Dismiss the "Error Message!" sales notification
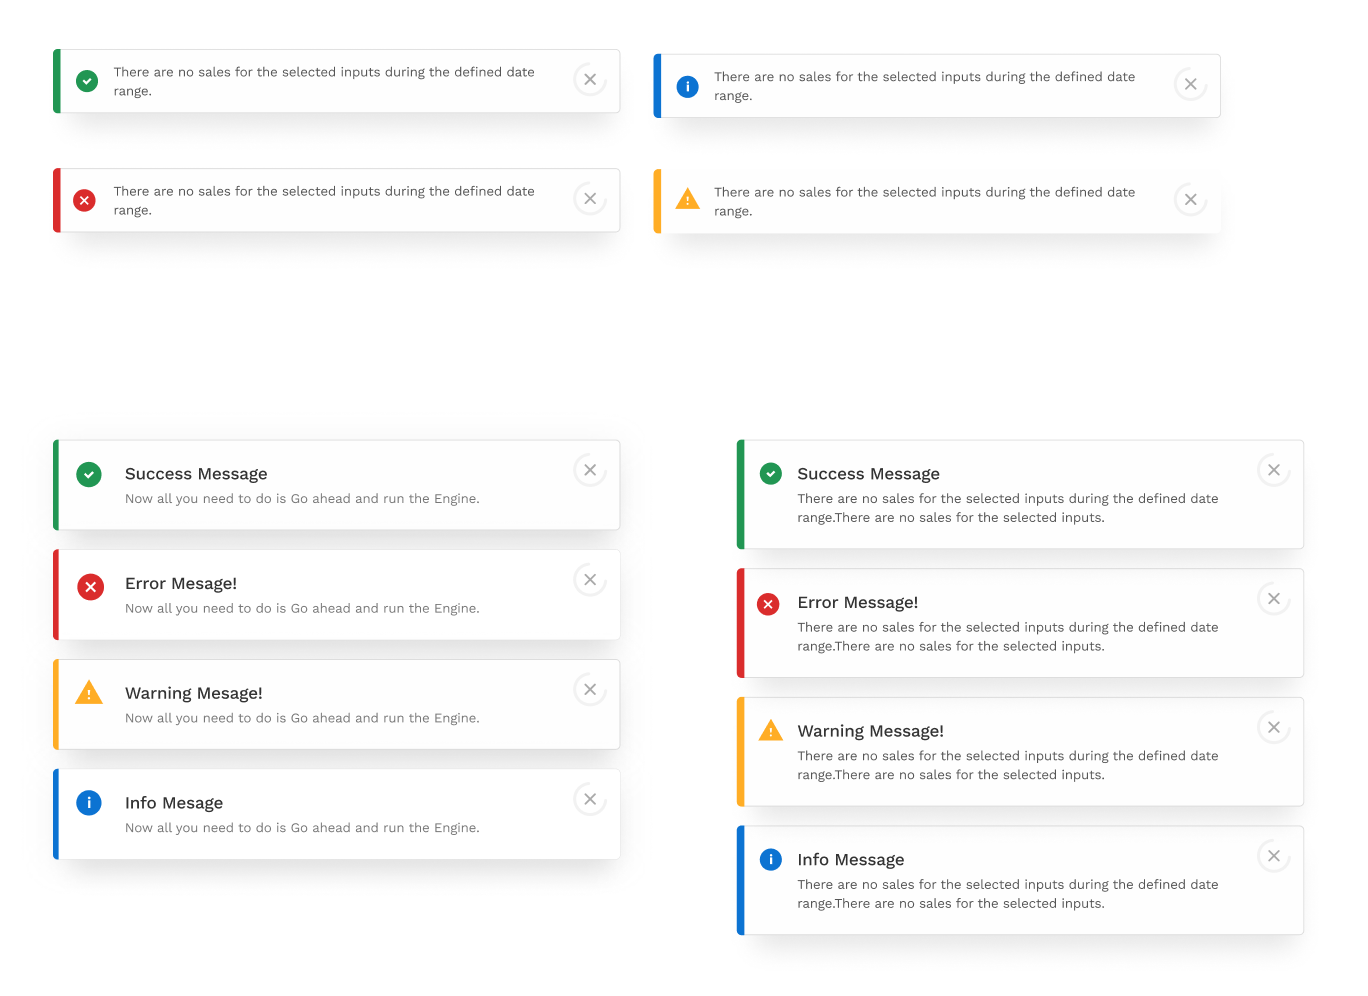This screenshot has width=1368, height=996. coord(1273,599)
